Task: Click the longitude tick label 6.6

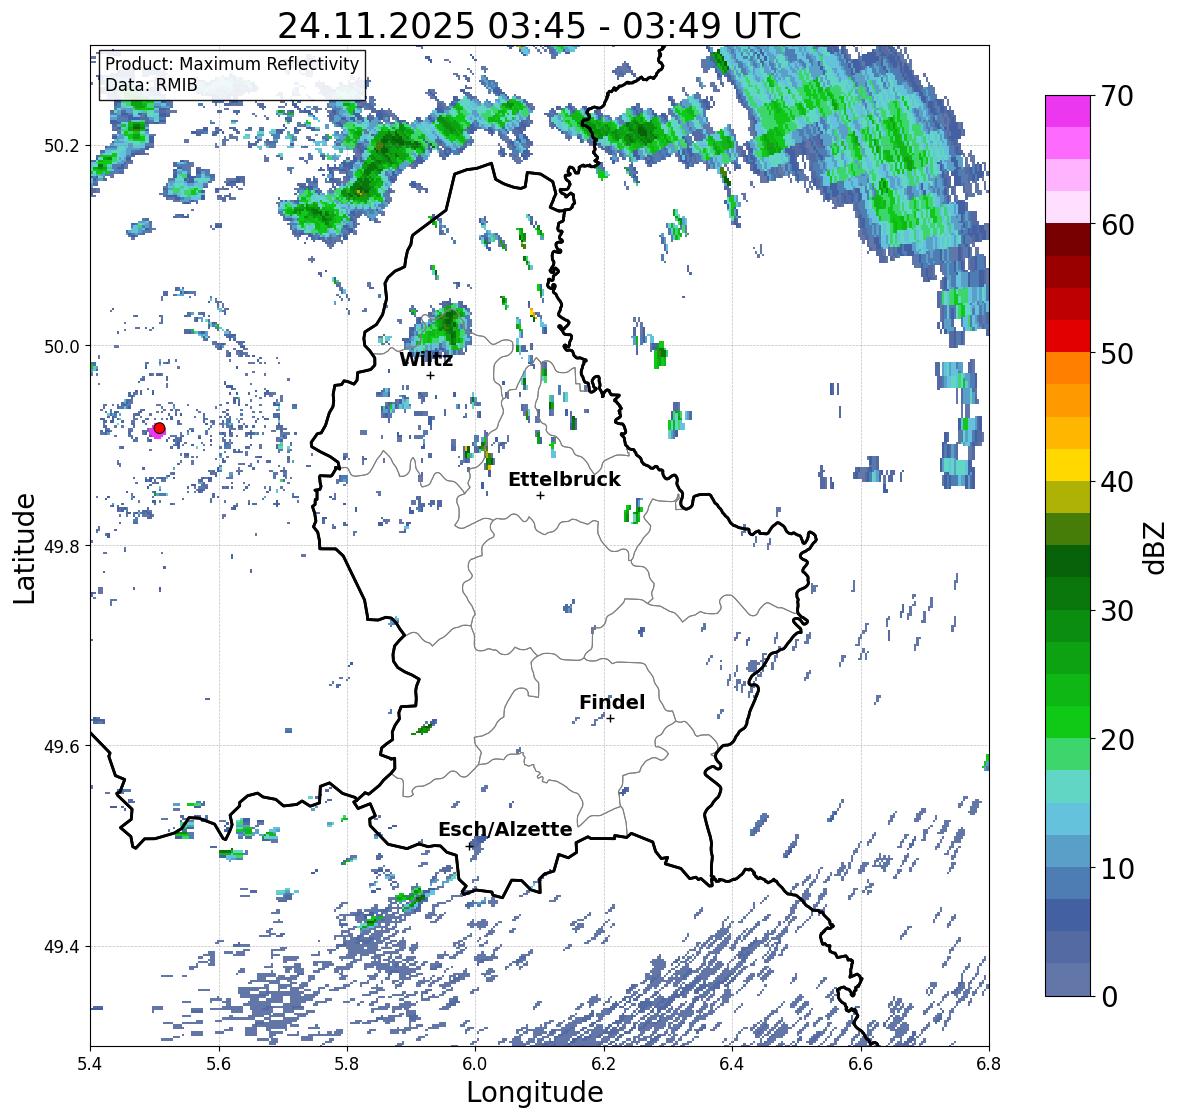Action: coord(861,1064)
